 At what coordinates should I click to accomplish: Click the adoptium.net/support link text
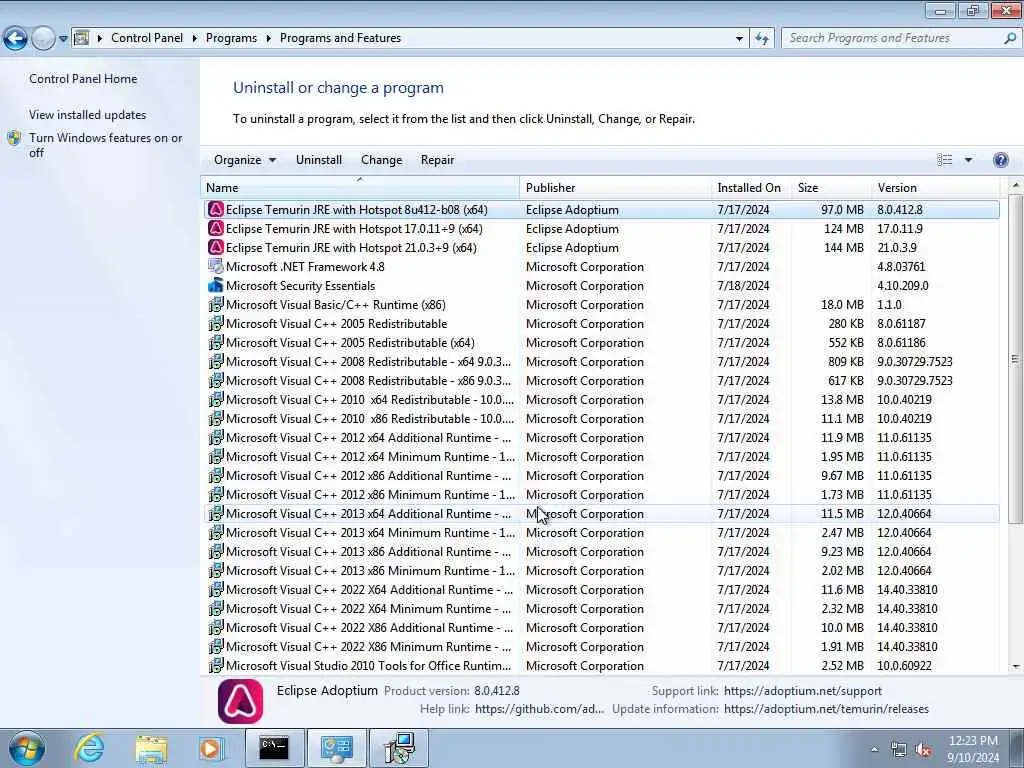[x=803, y=691]
